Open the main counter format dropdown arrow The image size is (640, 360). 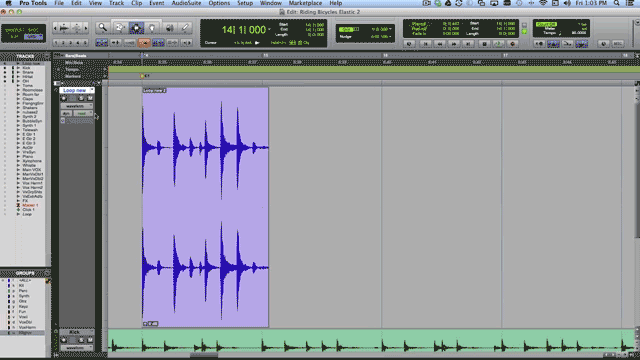[269, 29]
